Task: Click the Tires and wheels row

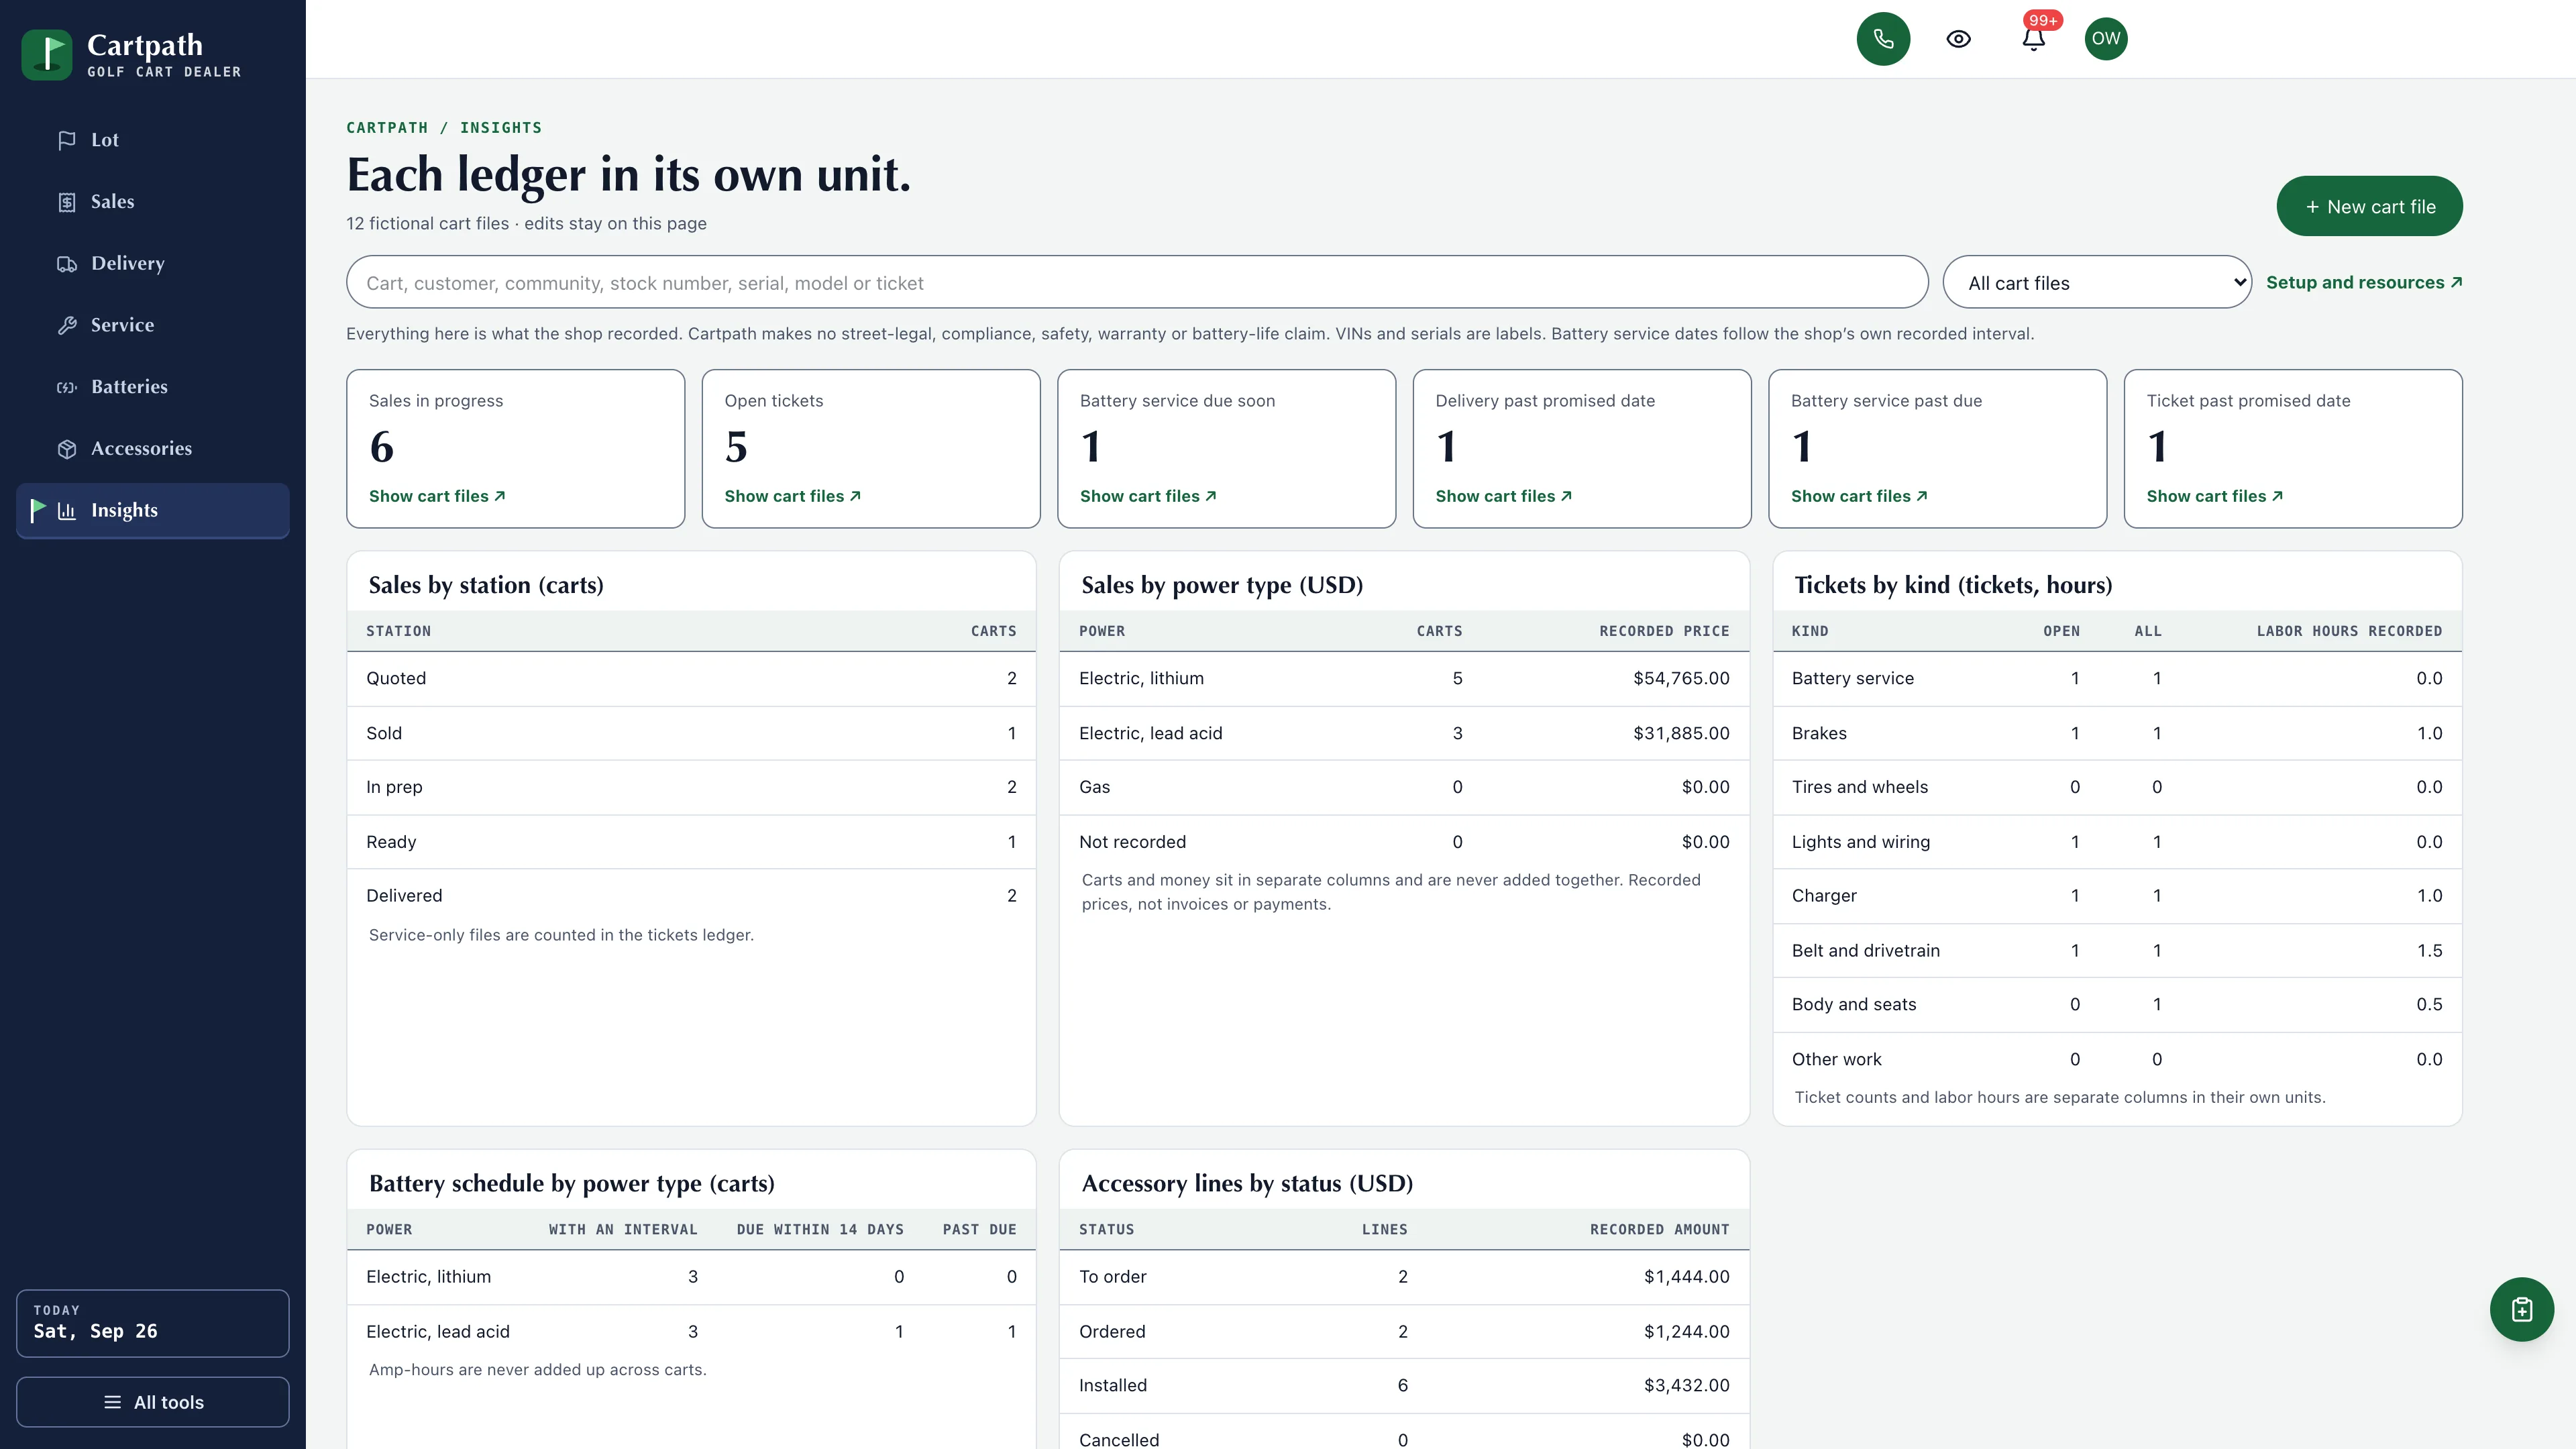Action: (x=2117, y=787)
